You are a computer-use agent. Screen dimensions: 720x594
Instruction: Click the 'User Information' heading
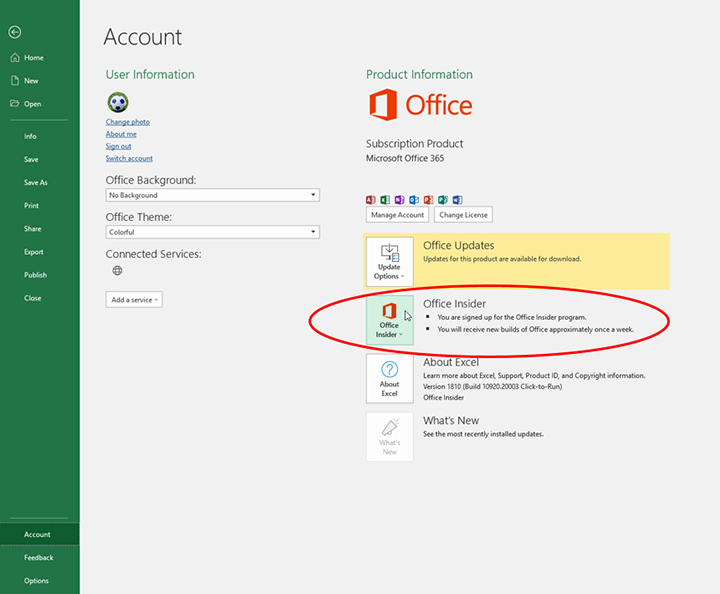pos(150,74)
